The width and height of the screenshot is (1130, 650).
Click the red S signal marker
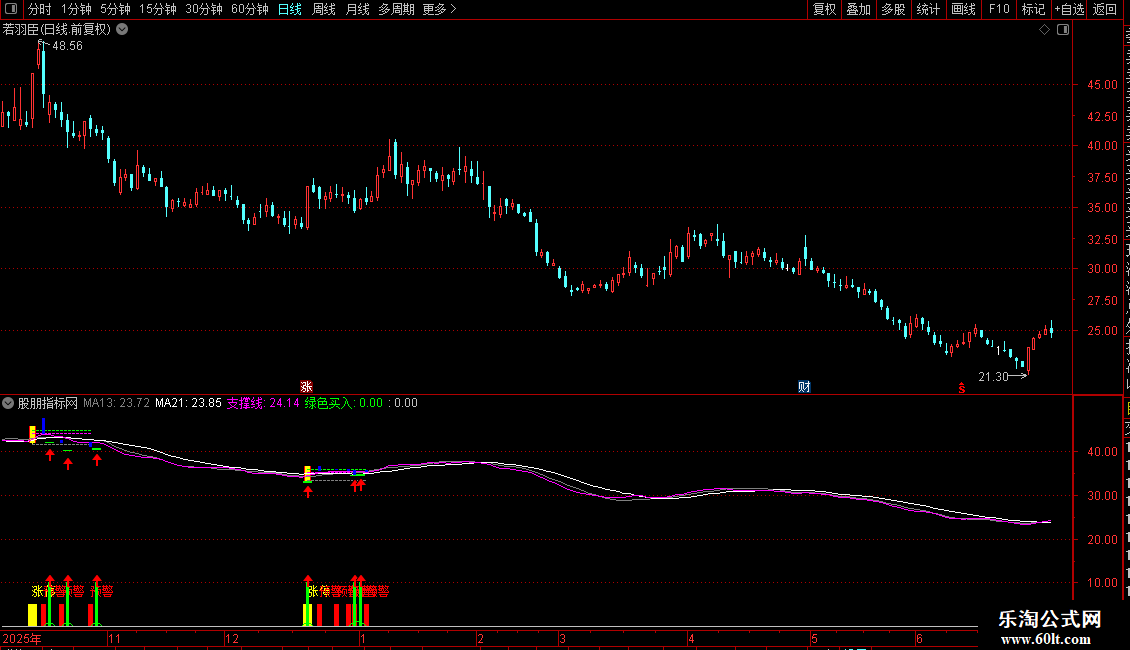[x=961, y=388]
